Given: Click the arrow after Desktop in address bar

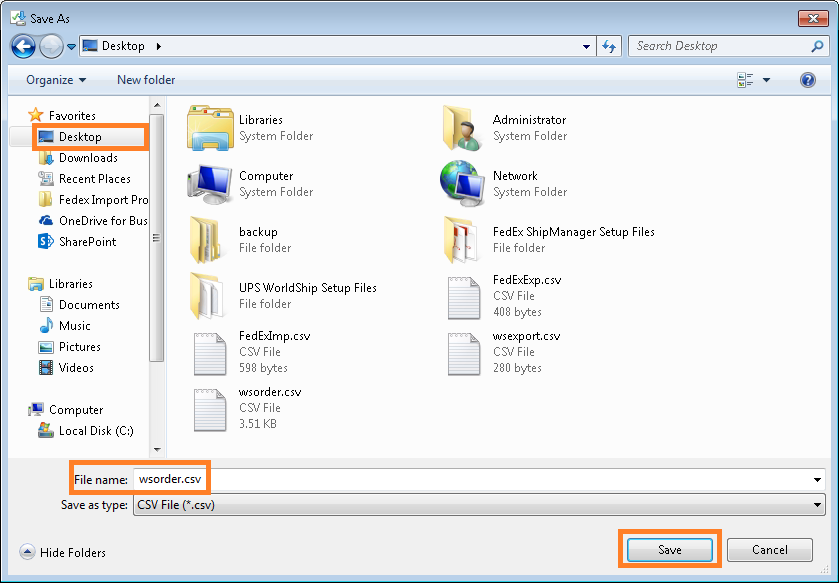Looking at the screenshot, I should [x=158, y=47].
